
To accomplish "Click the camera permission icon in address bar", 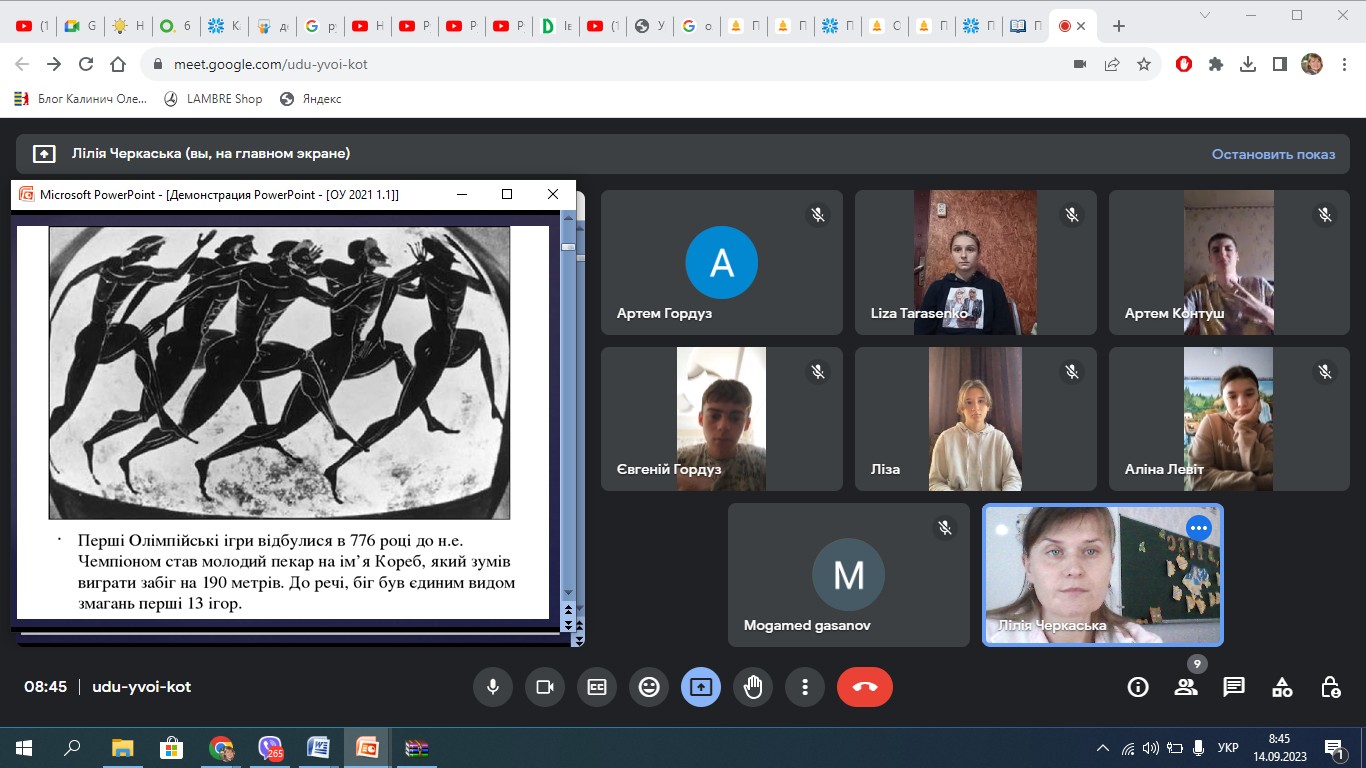I will (x=1080, y=64).
